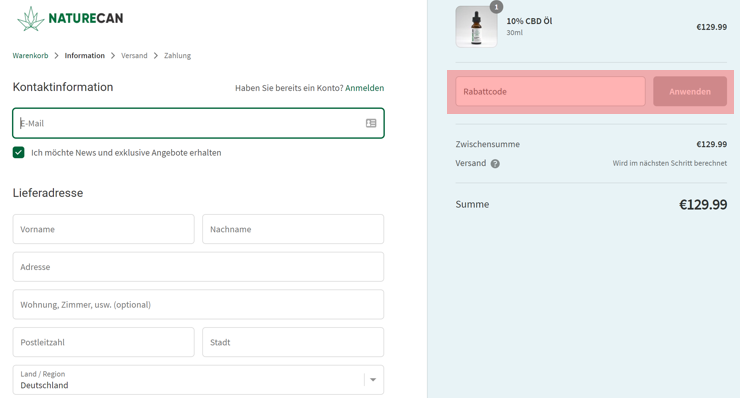Click into the Vorname field

pos(103,229)
